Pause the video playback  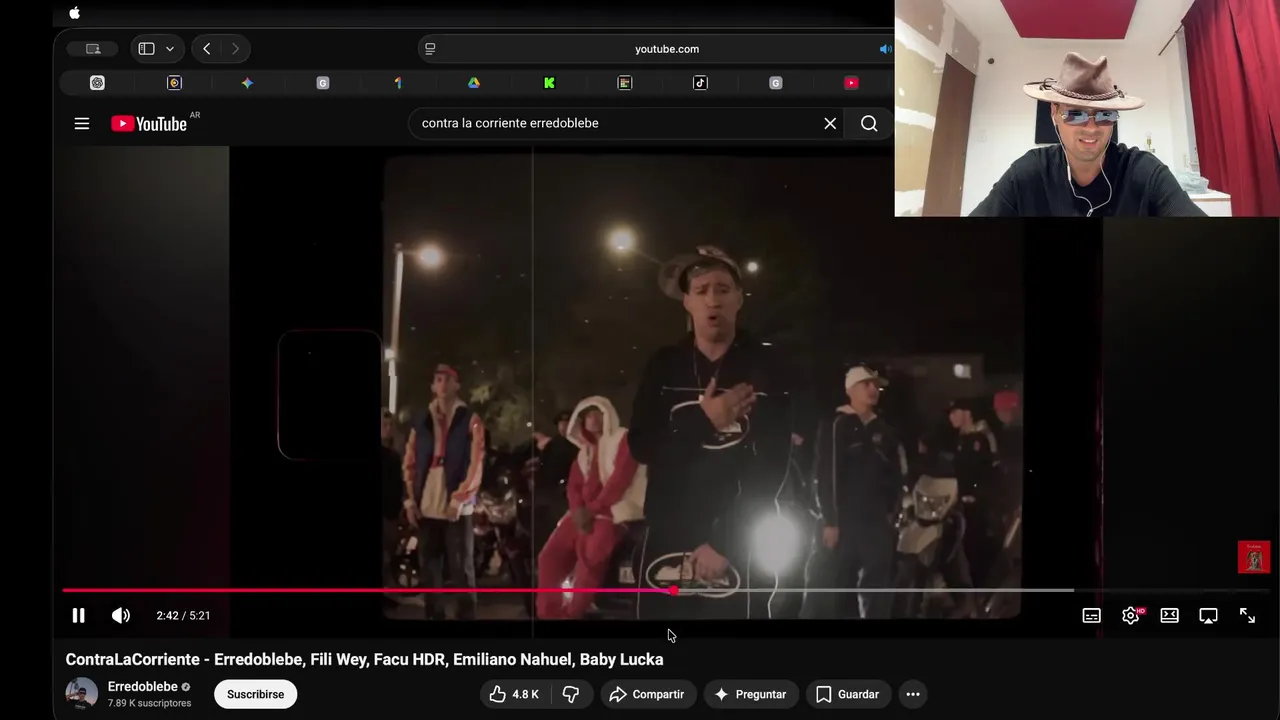point(78,615)
